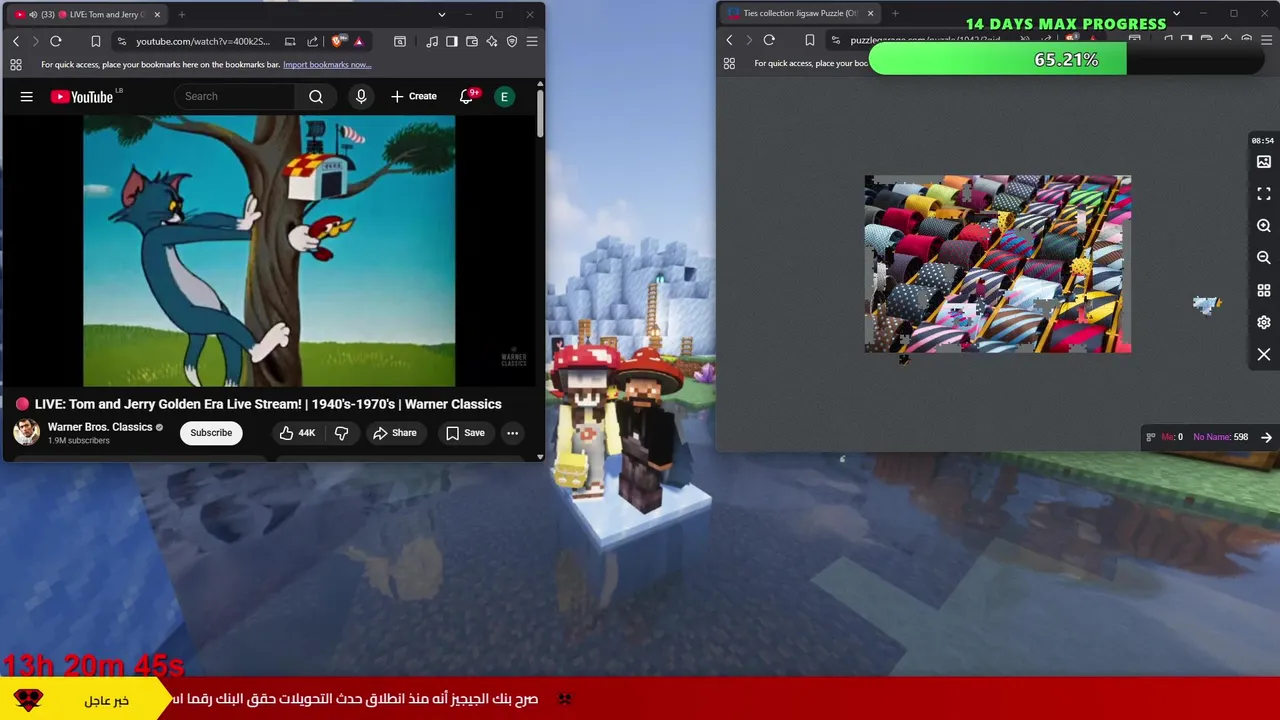Image resolution: width=1280 pixels, height=720 pixels.
Task: Click the YouTube page vertical scrollbar
Action: [x=540, y=114]
